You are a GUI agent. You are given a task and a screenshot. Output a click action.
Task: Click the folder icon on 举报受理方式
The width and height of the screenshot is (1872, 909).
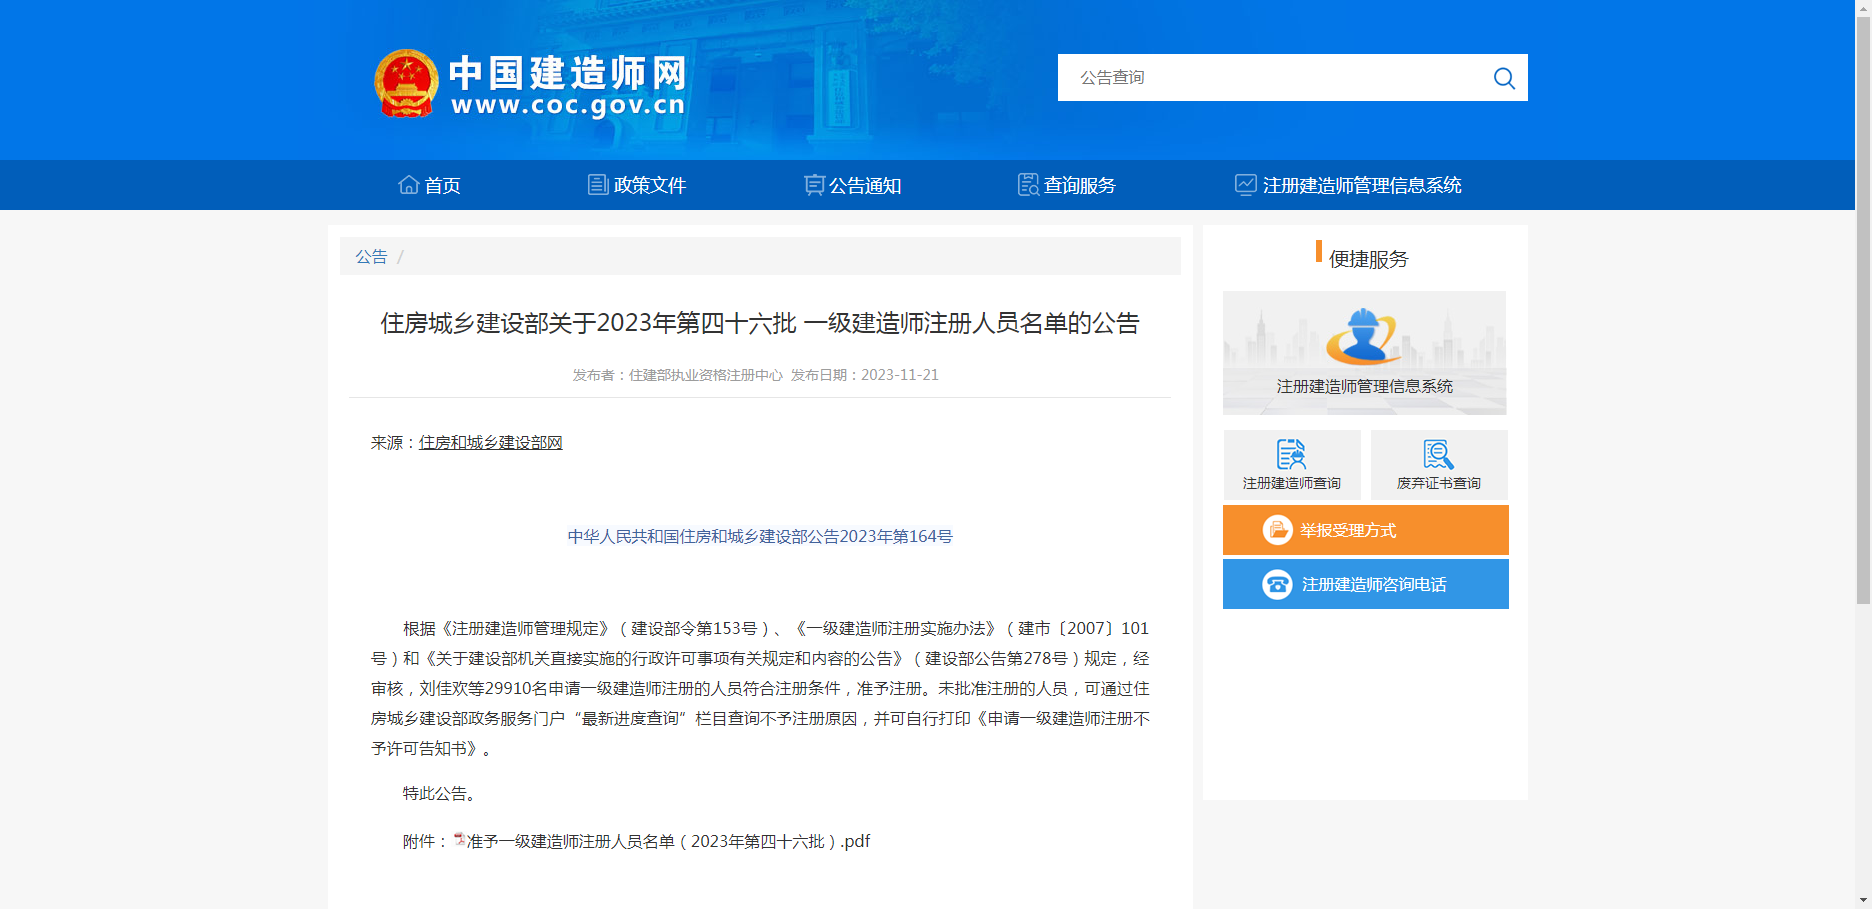coord(1277,530)
